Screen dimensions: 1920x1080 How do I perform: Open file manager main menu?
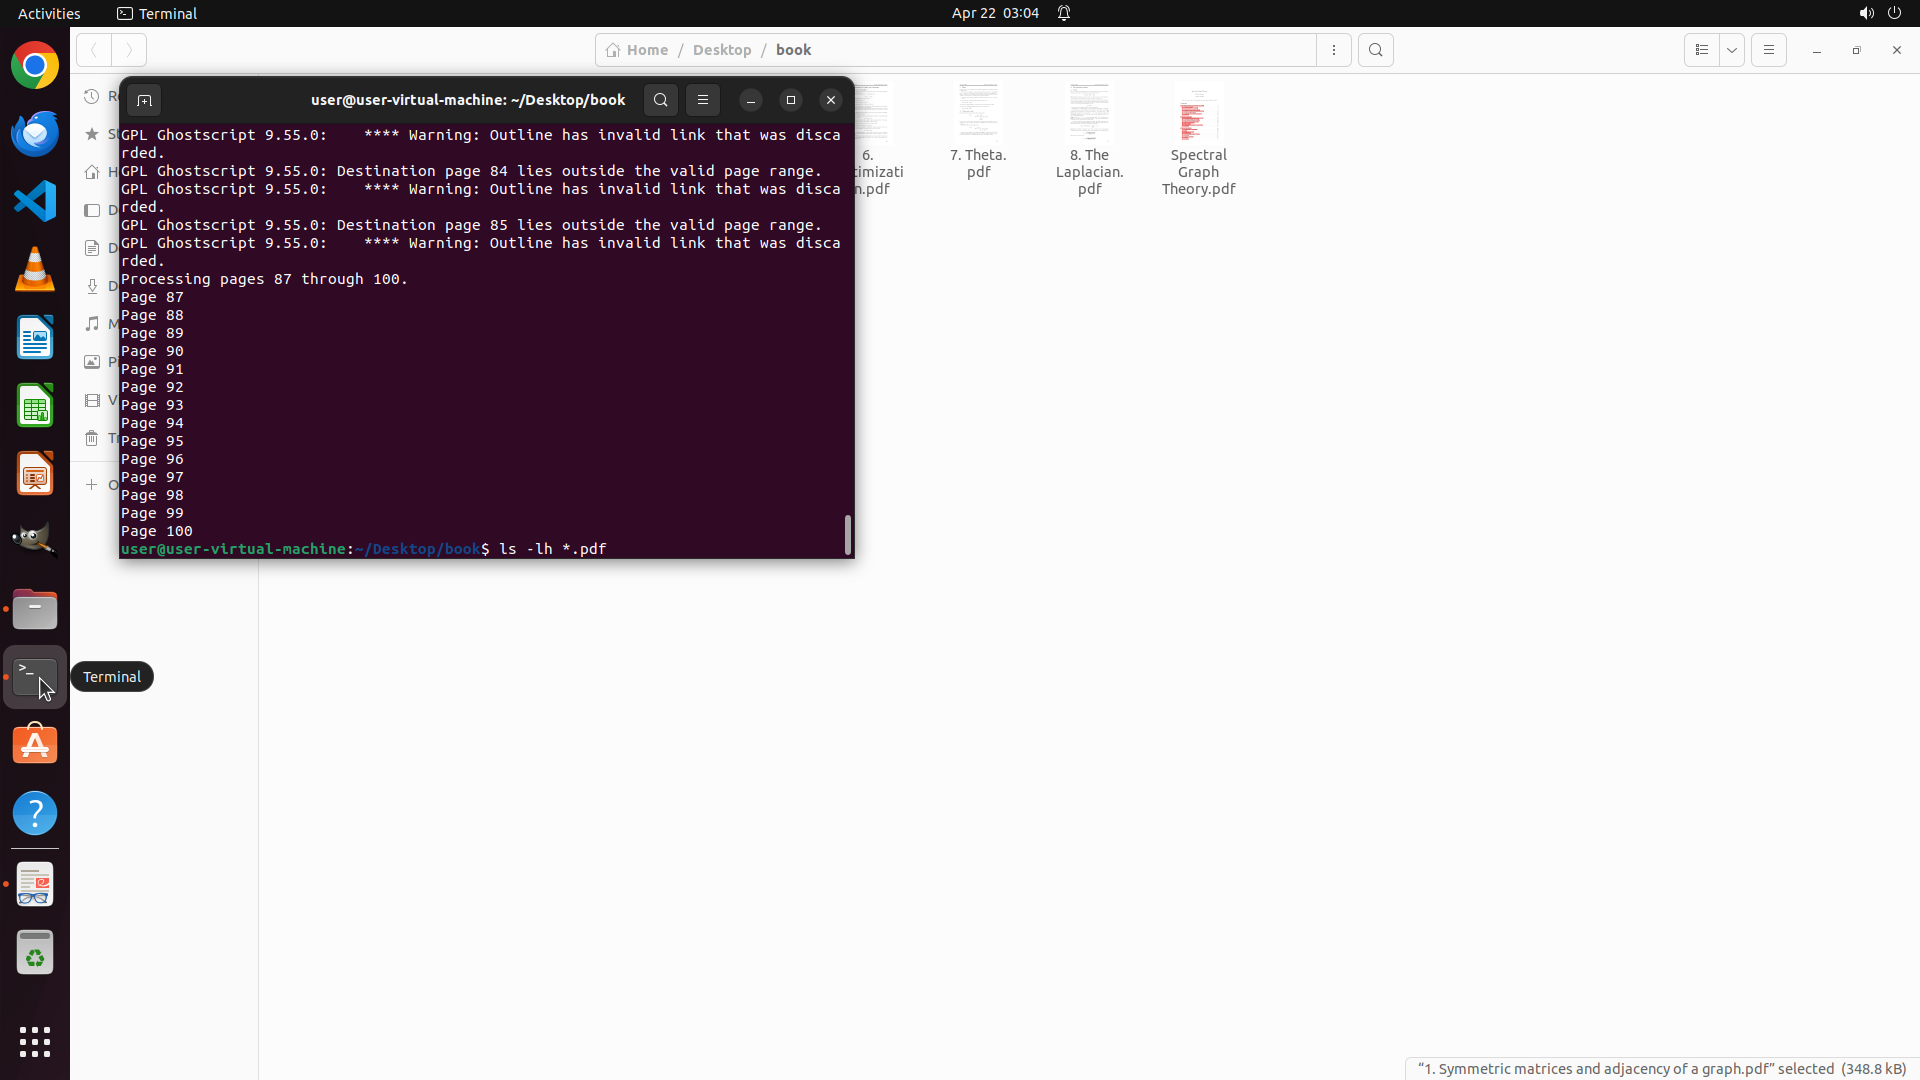pyautogui.click(x=1768, y=50)
